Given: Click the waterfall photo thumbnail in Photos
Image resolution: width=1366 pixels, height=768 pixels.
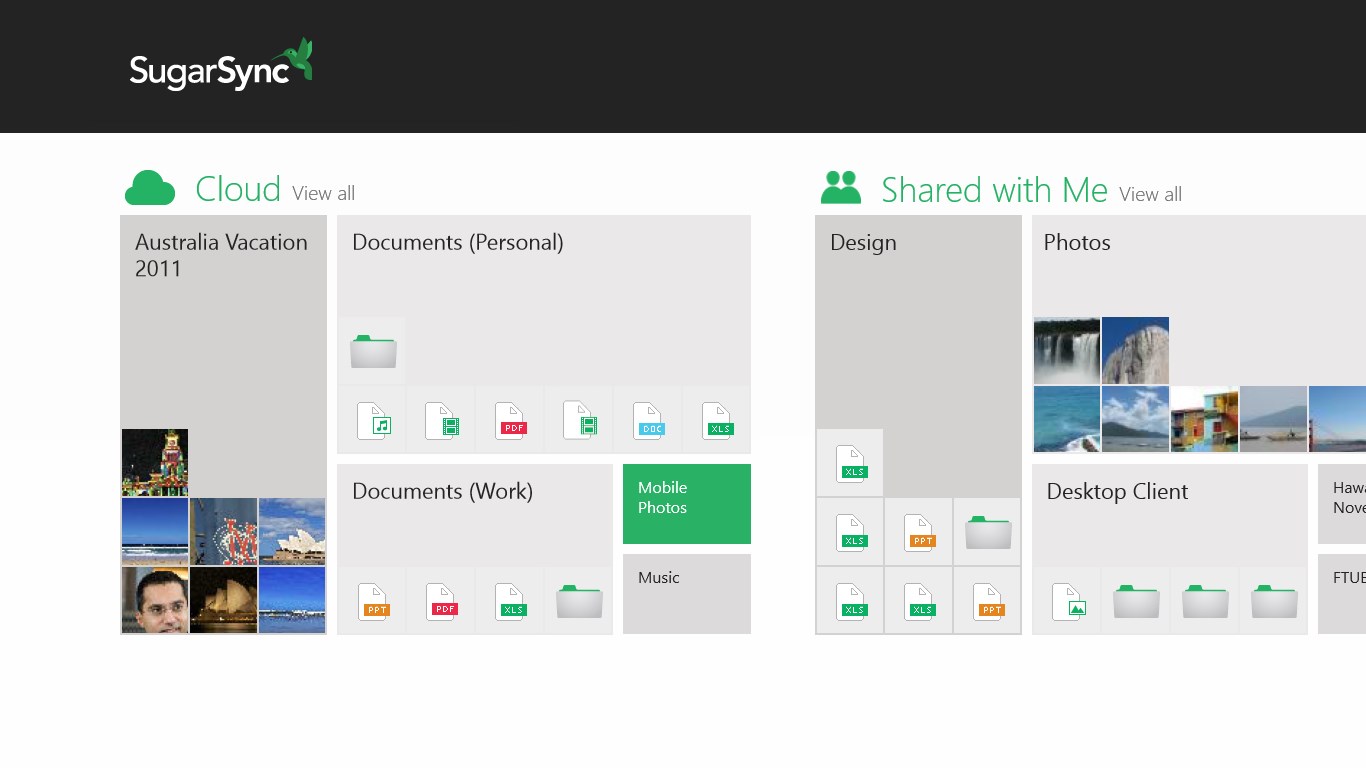Looking at the screenshot, I should 1066,350.
